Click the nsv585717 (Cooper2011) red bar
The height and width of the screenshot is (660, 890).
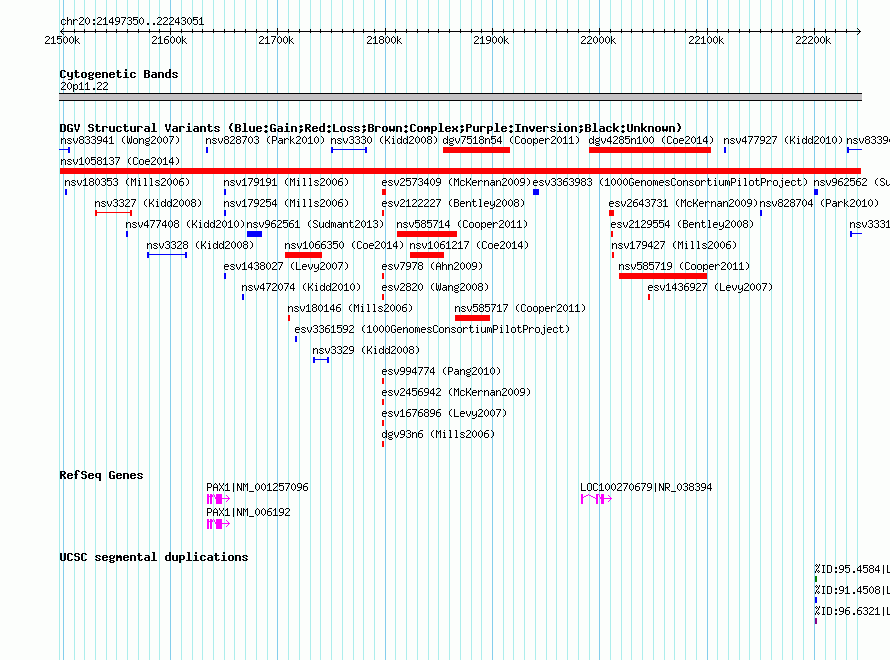tap(472, 318)
